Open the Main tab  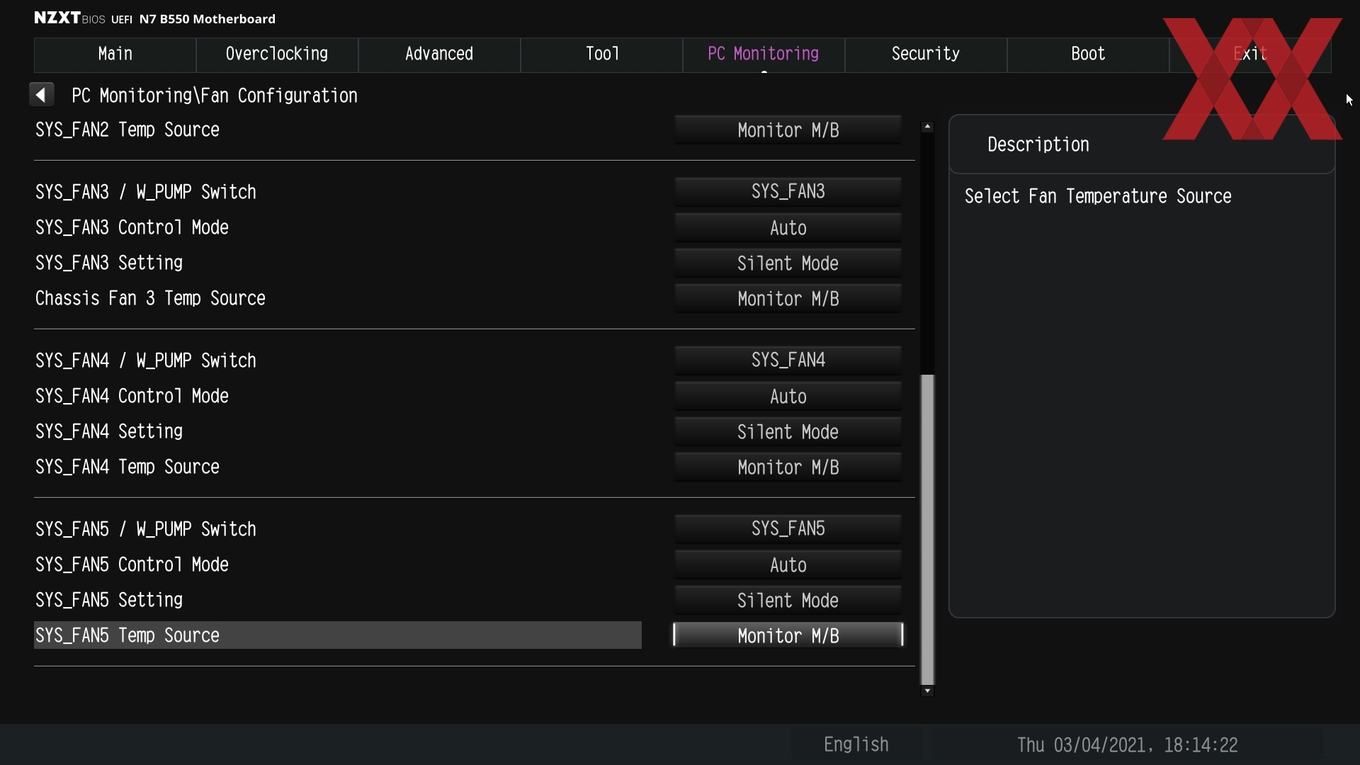click(x=115, y=54)
